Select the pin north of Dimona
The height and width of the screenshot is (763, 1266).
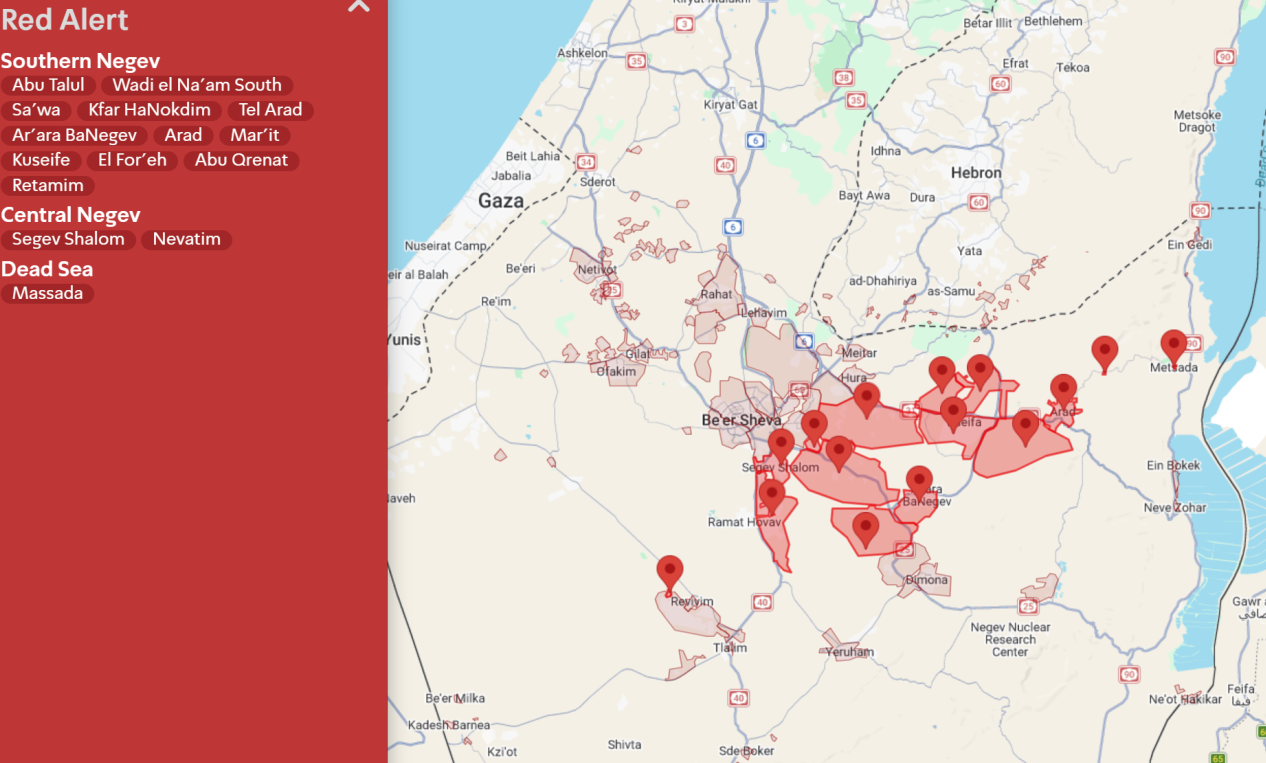click(866, 530)
